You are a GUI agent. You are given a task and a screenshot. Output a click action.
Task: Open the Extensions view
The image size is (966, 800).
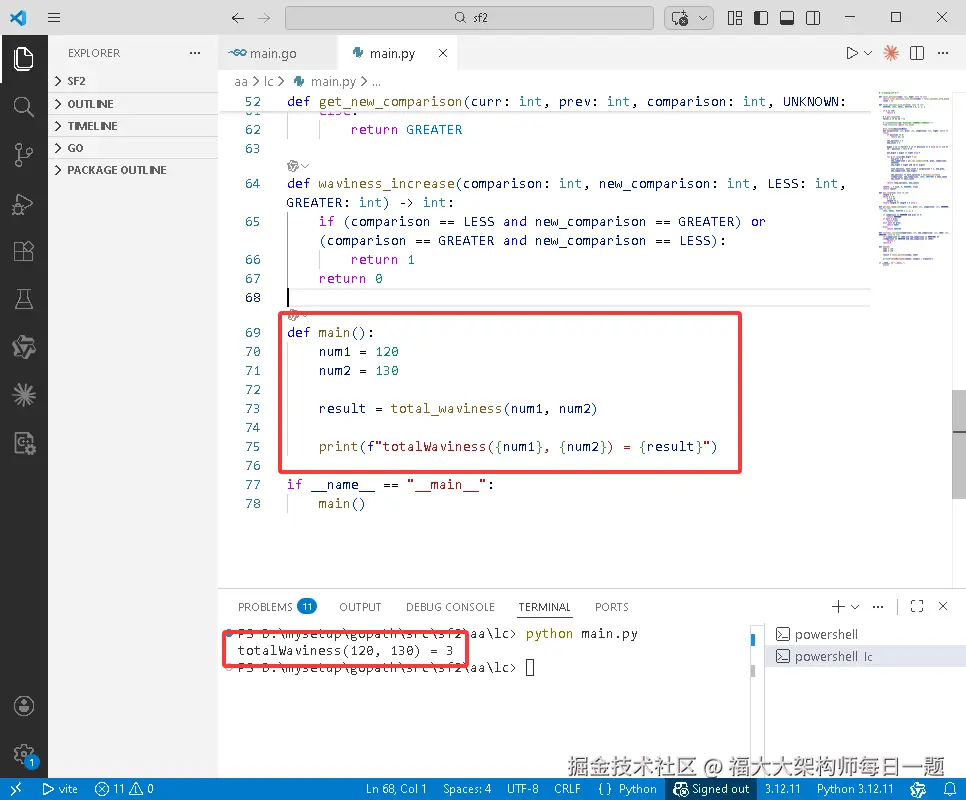pos(23,251)
